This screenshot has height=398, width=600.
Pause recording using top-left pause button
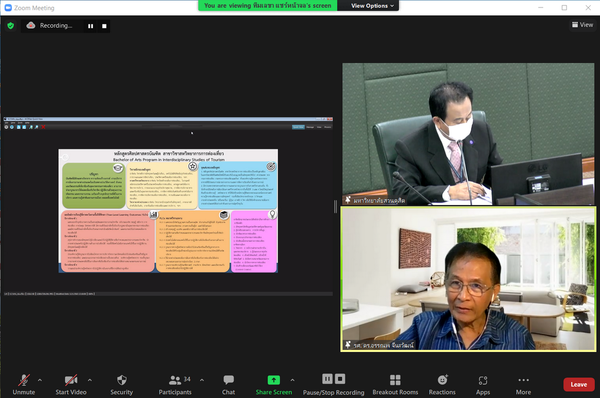[91, 26]
